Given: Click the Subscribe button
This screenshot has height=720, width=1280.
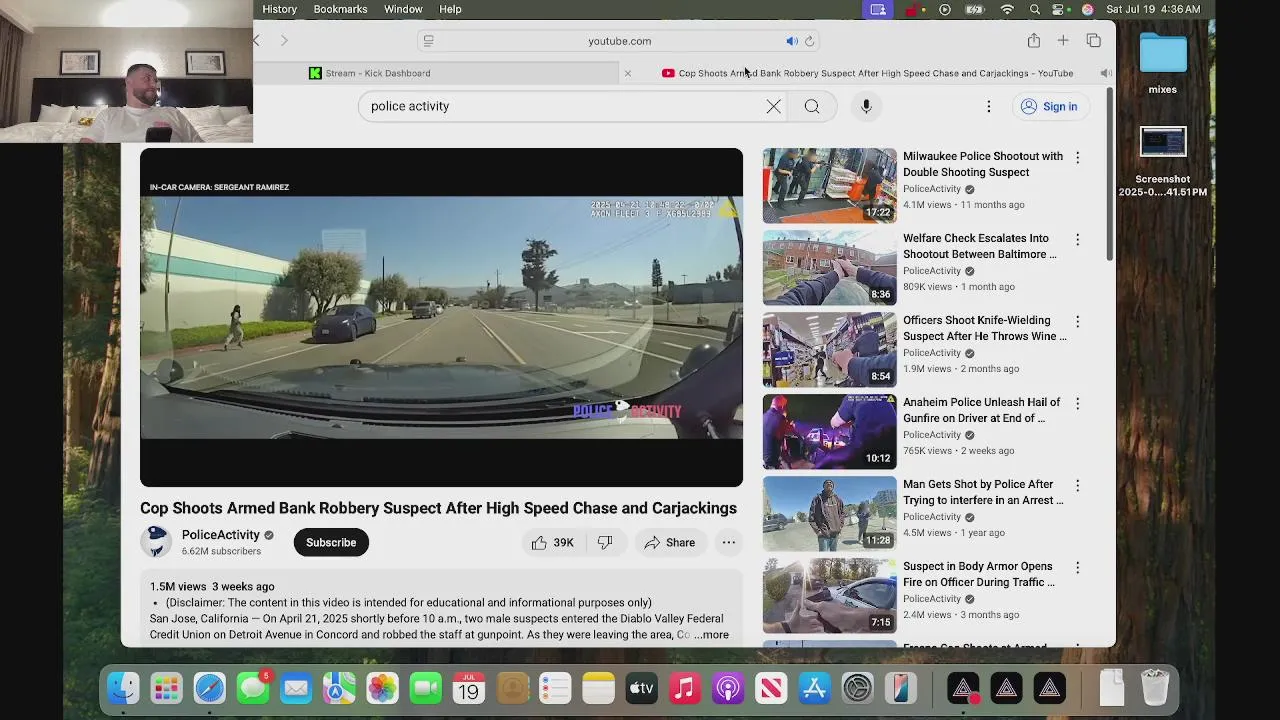Looking at the screenshot, I should click(331, 542).
